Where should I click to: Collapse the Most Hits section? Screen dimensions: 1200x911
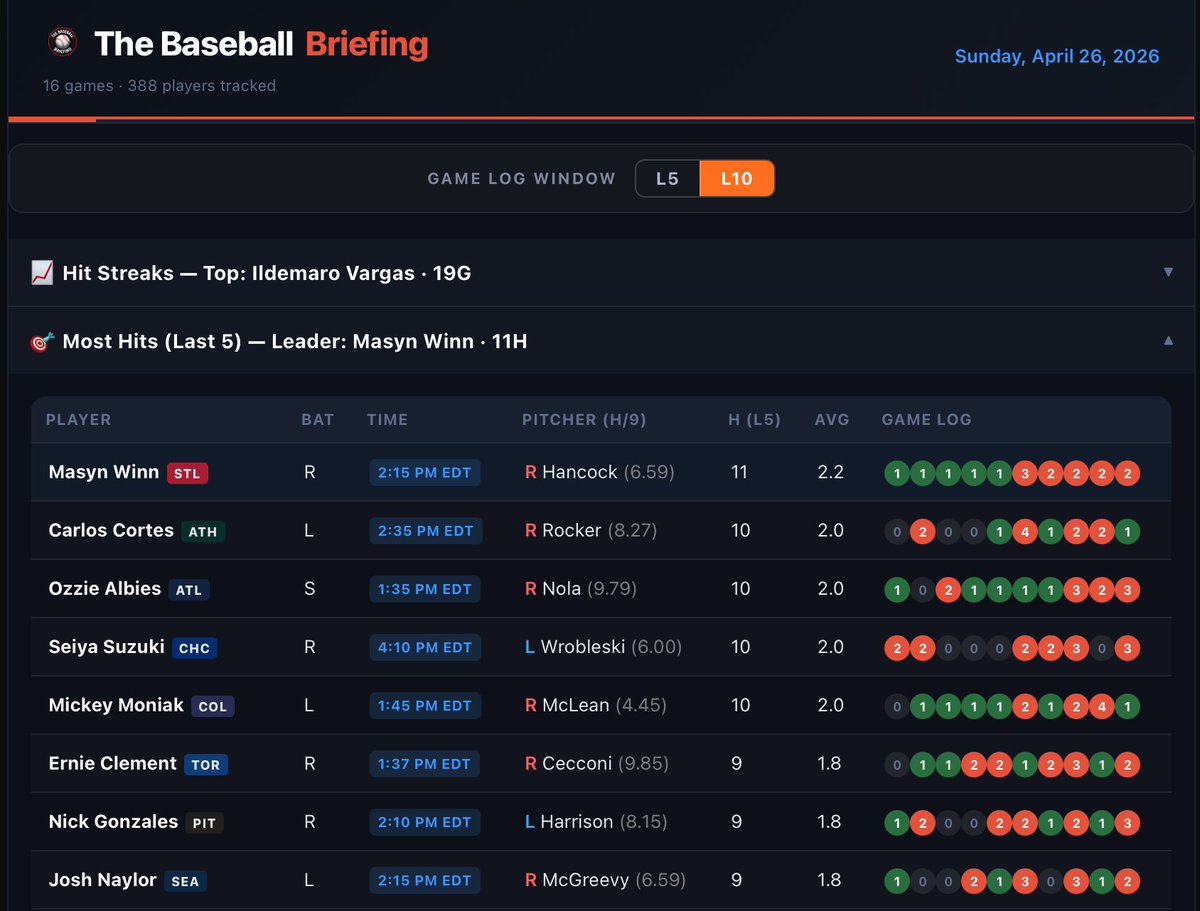pyautogui.click(x=1168, y=340)
